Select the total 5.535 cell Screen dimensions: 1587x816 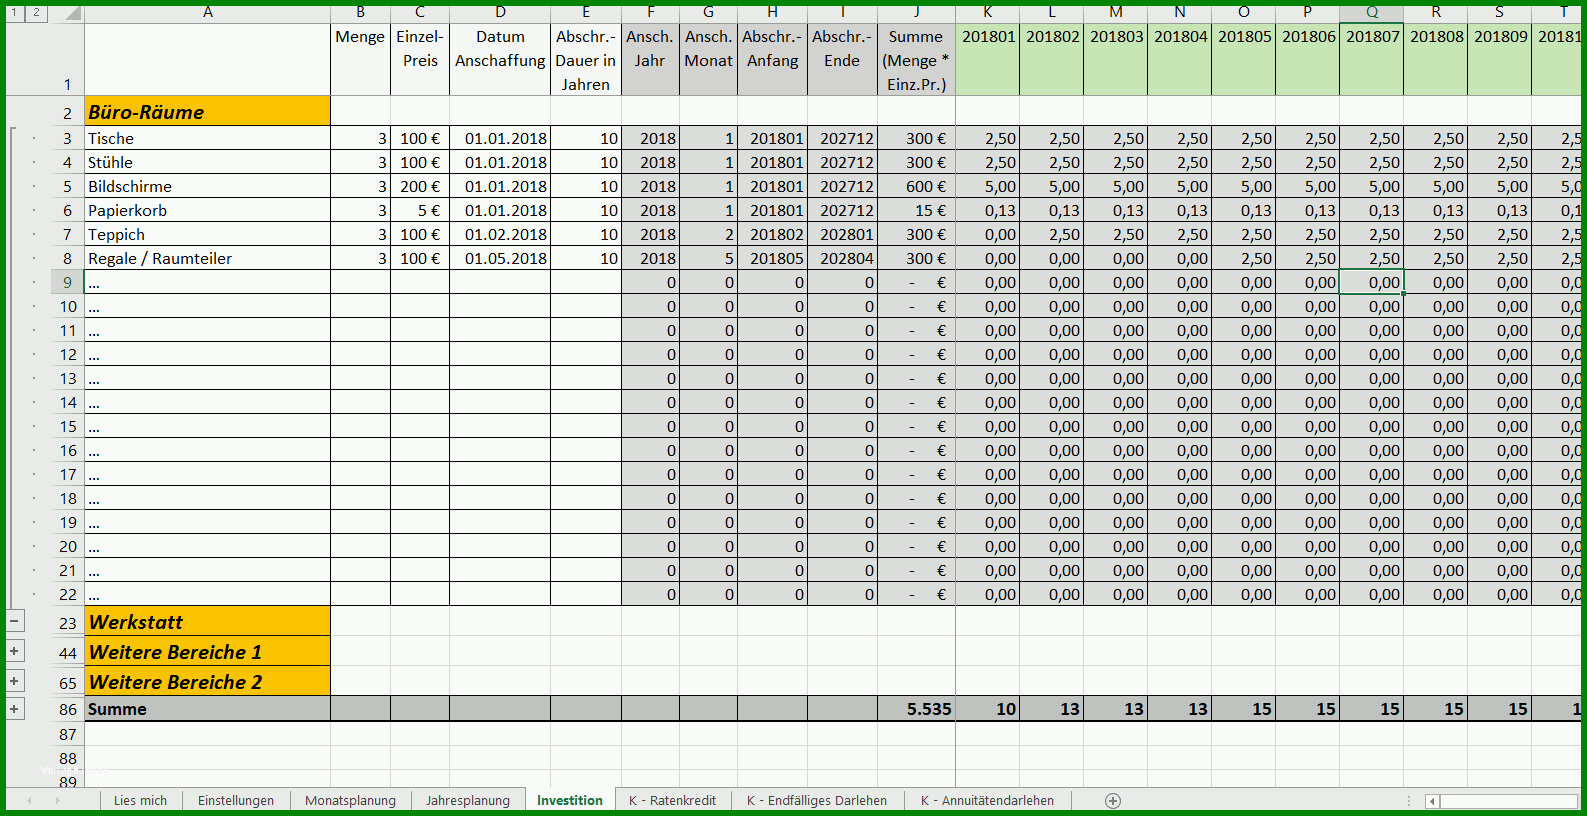tap(916, 709)
